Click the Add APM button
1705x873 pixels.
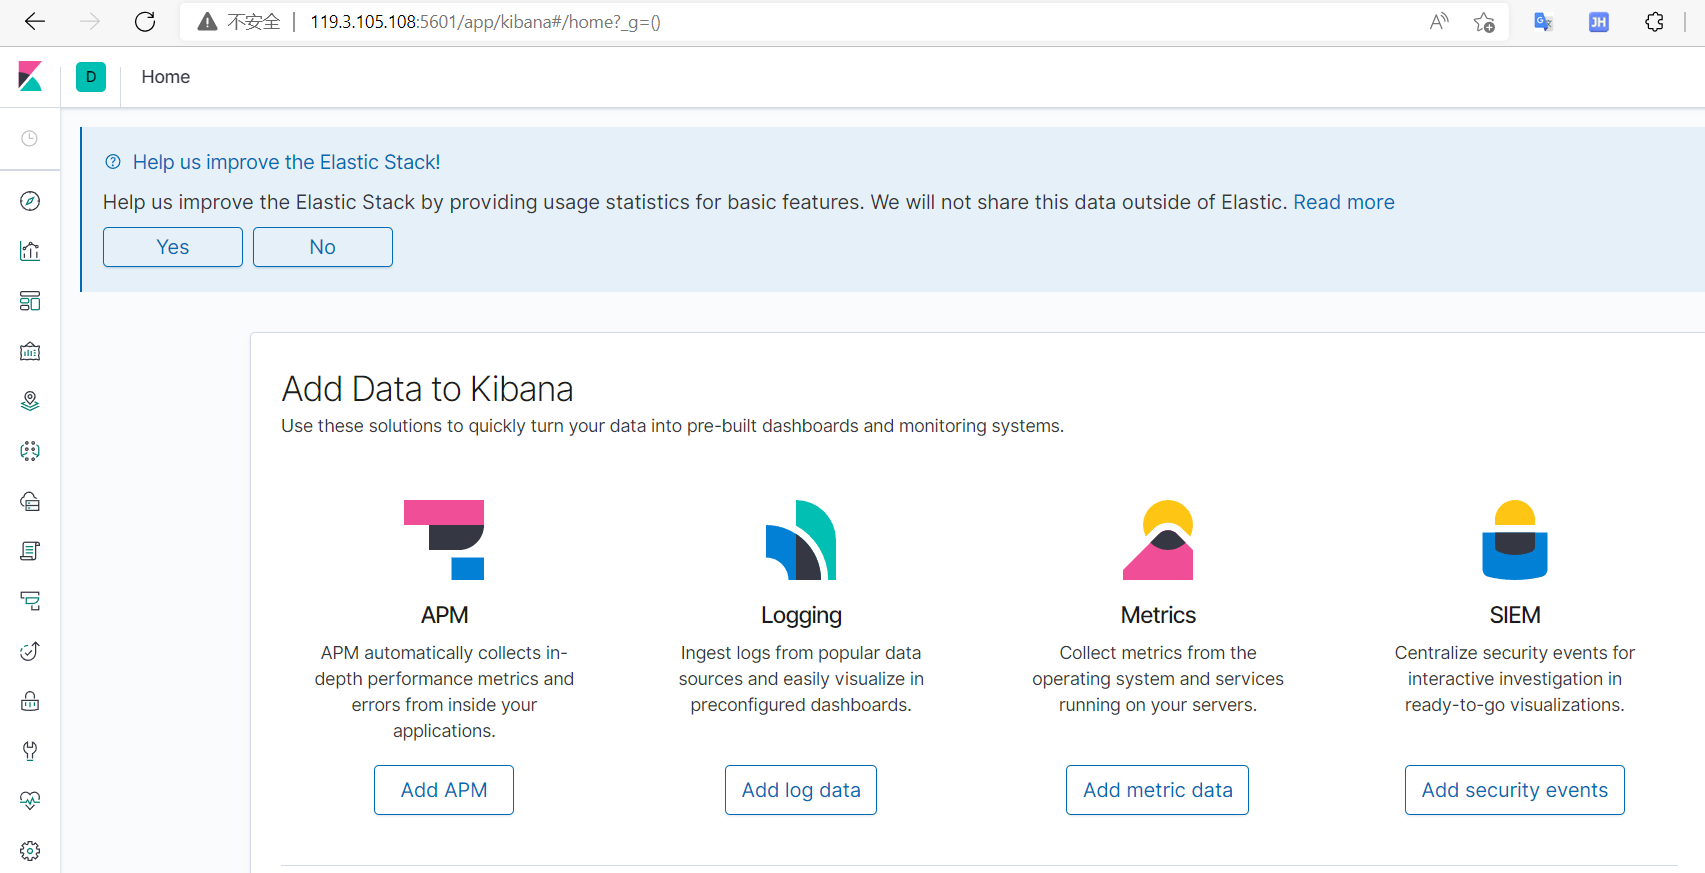coord(444,790)
